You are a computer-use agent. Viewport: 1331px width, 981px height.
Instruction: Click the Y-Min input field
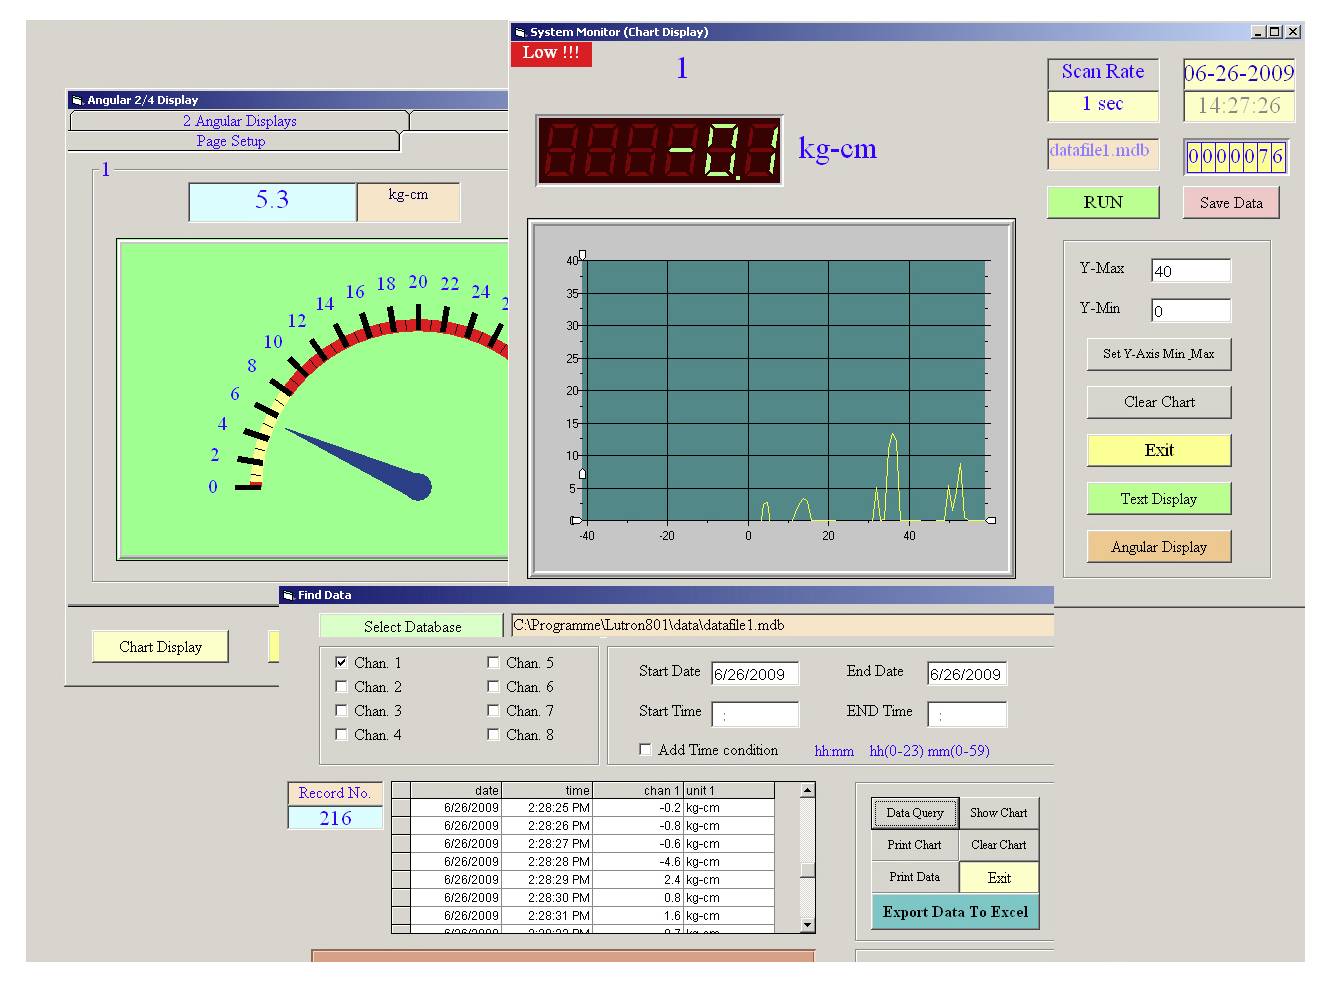click(1191, 311)
